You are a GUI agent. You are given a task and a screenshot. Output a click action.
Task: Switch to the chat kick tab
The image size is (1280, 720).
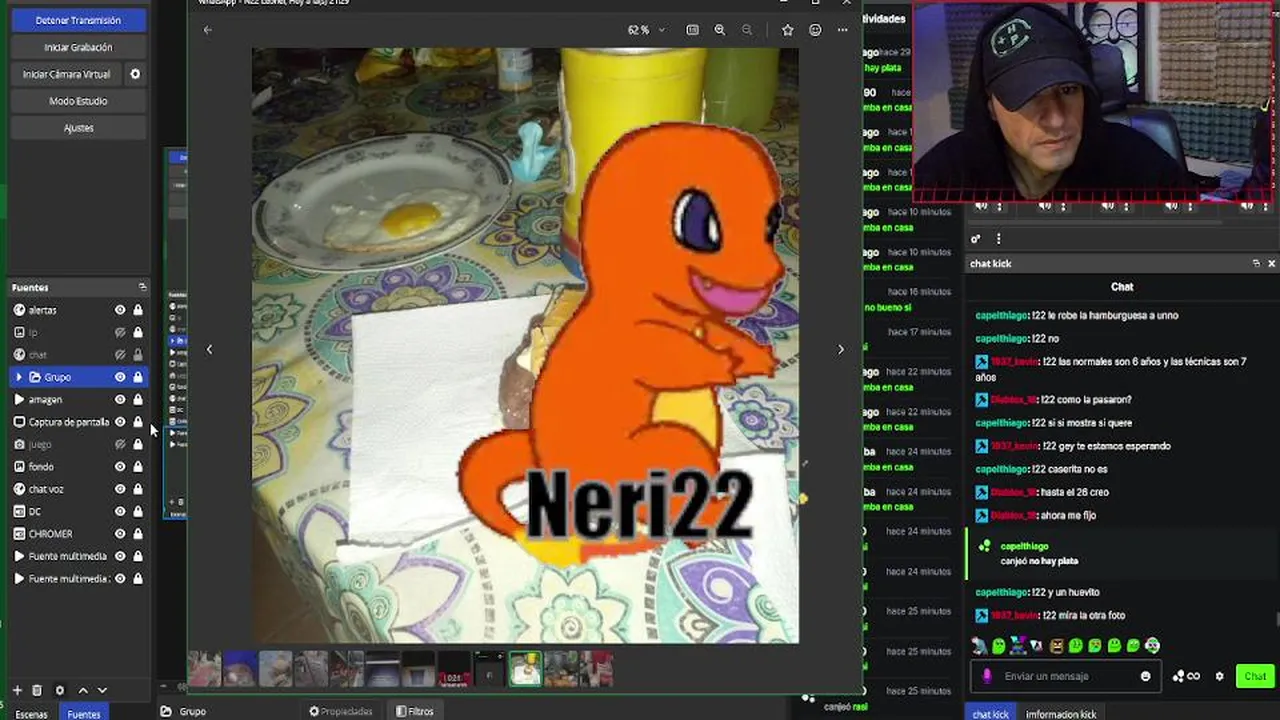pyautogui.click(x=991, y=714)
